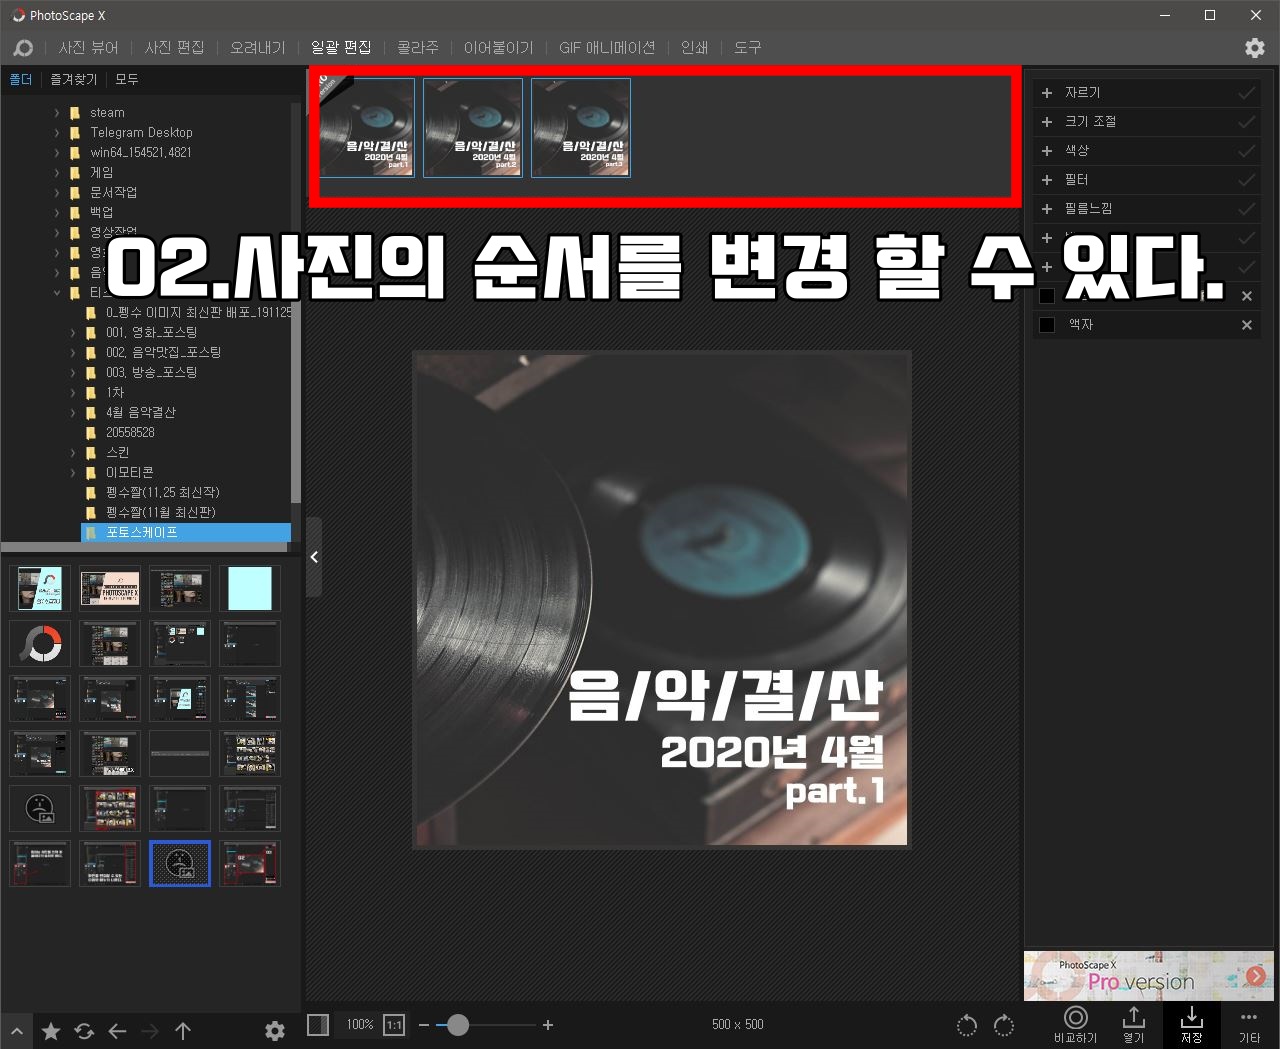Select the part.1 thumbnail in batch strip

pyautogui.click(x=365, y=128)
